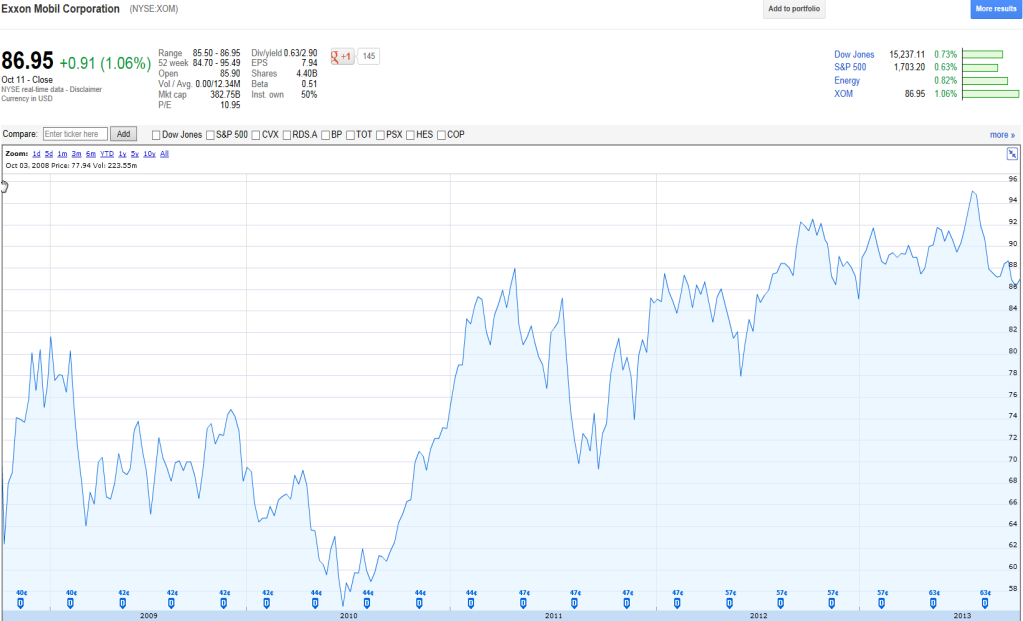
Task: Open the Disclaimer link
Action: tap(86, 89)
